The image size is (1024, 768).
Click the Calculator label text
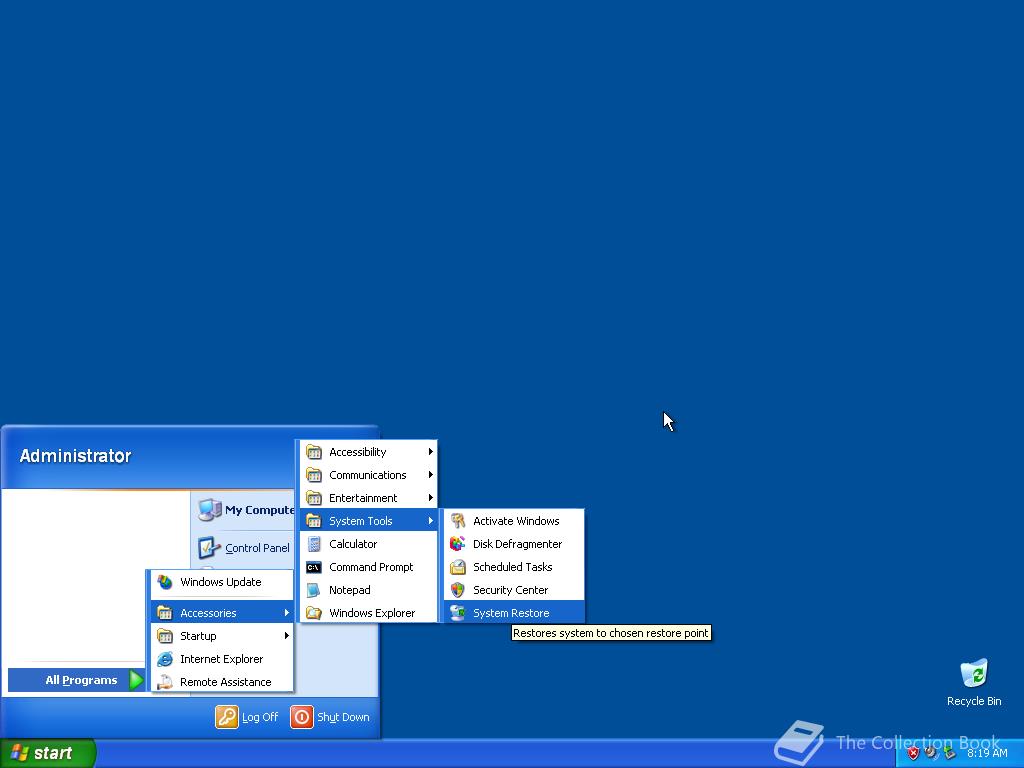(353, 543)
